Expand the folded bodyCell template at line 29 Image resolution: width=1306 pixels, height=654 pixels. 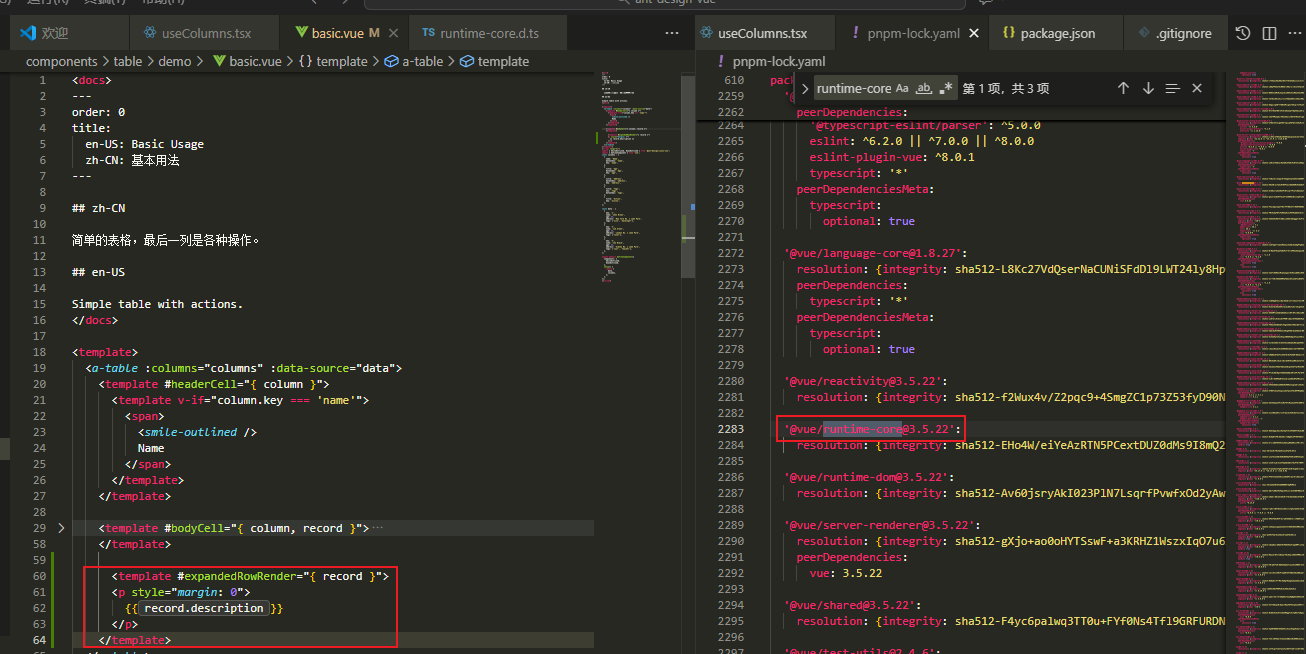tap(60, 528)
